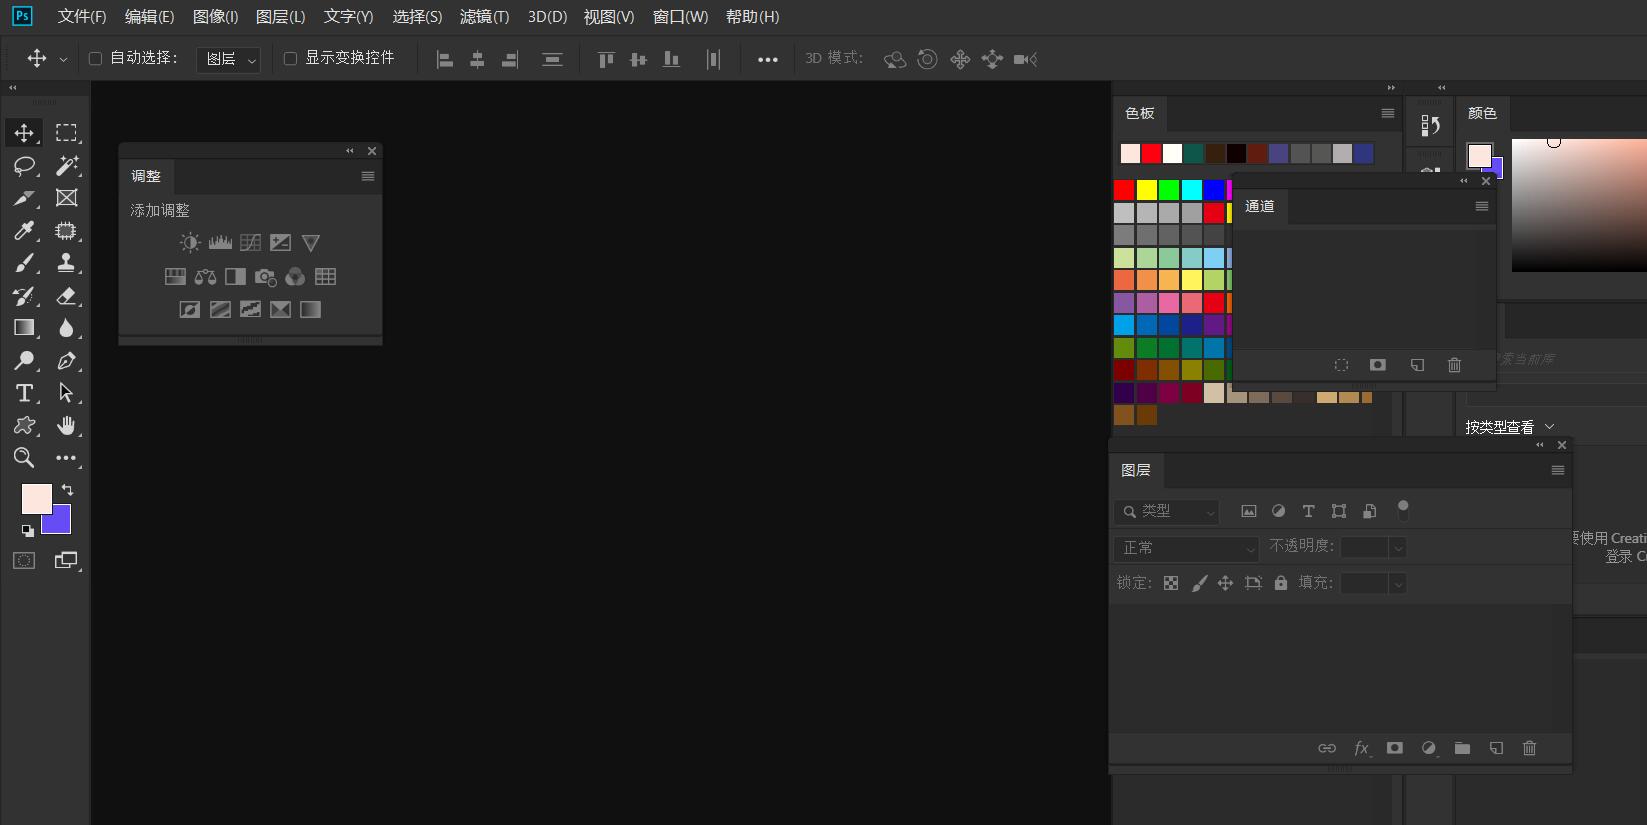The height and width of the screenshot is (825, 1647).
Task: Open the 图像(I) menu
Action: click(215, 17)
